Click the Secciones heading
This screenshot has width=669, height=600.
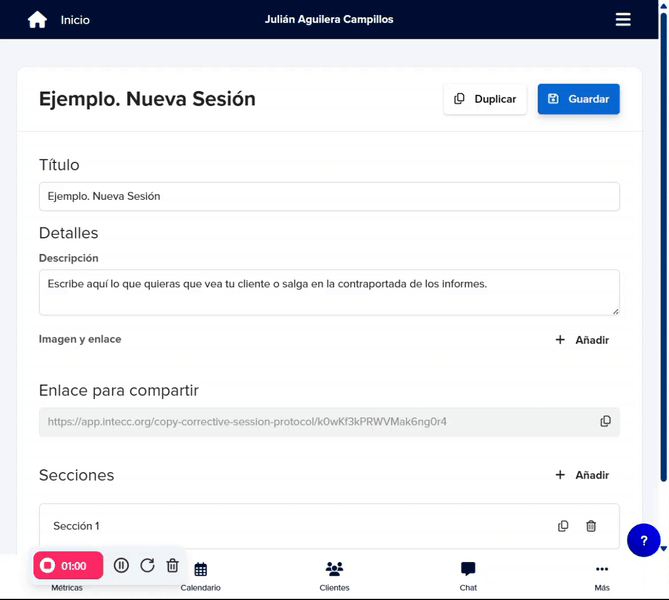(x=76, y=475)
